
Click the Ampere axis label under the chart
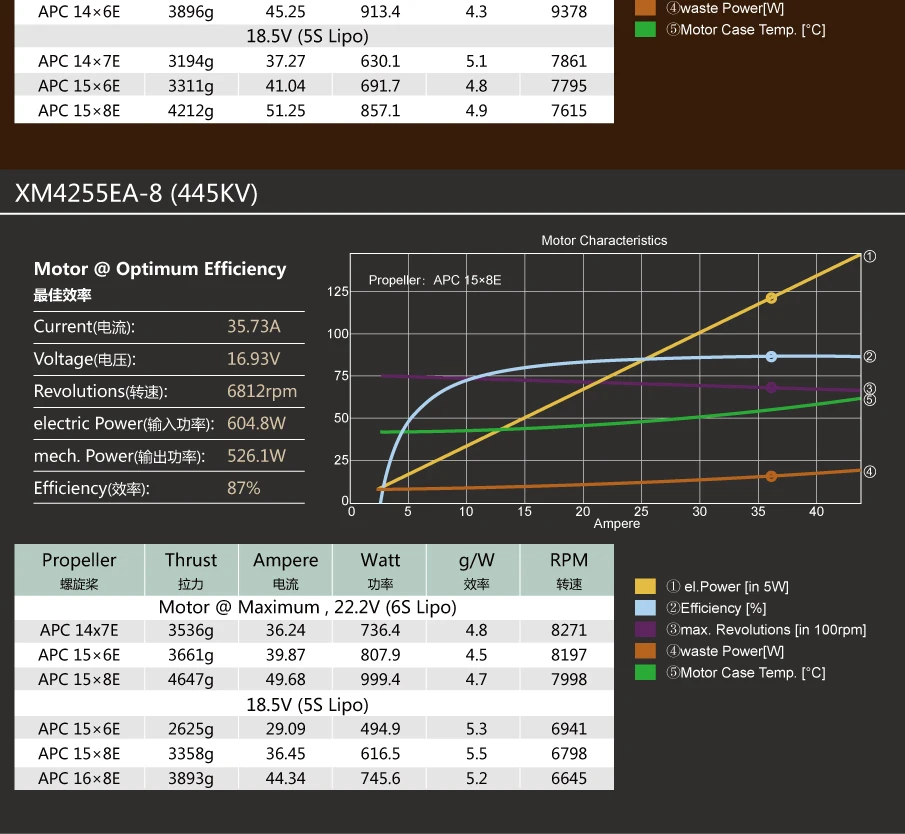click(616, 523)
